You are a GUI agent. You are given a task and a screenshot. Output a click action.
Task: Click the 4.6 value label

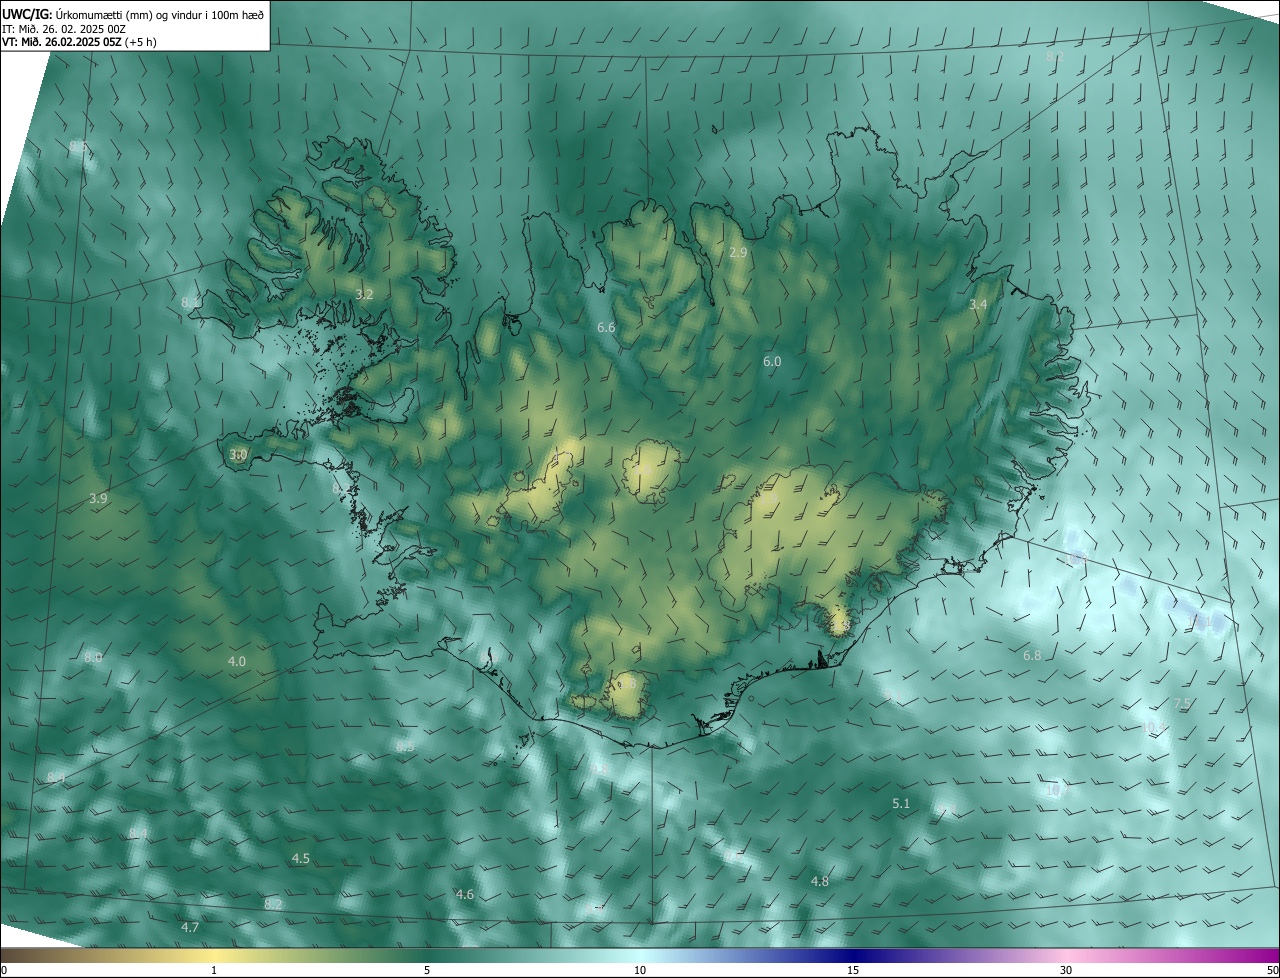465,894
